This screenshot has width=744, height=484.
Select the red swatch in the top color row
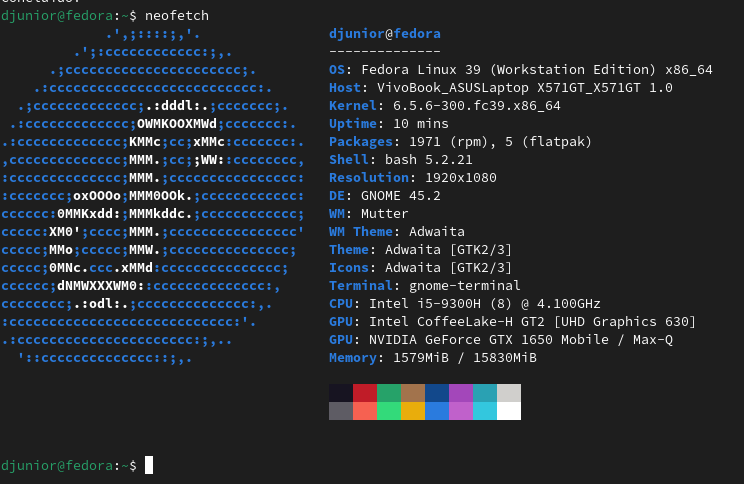[365, 393]
